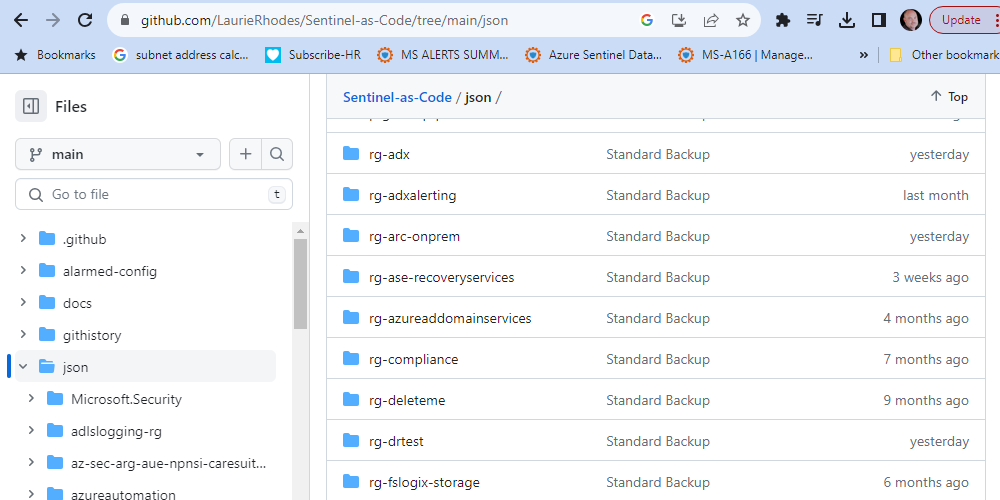Click folder icon beside rg-deleteme
The width and height of the screenshot is (1000, 500).
tap(351, 400)
